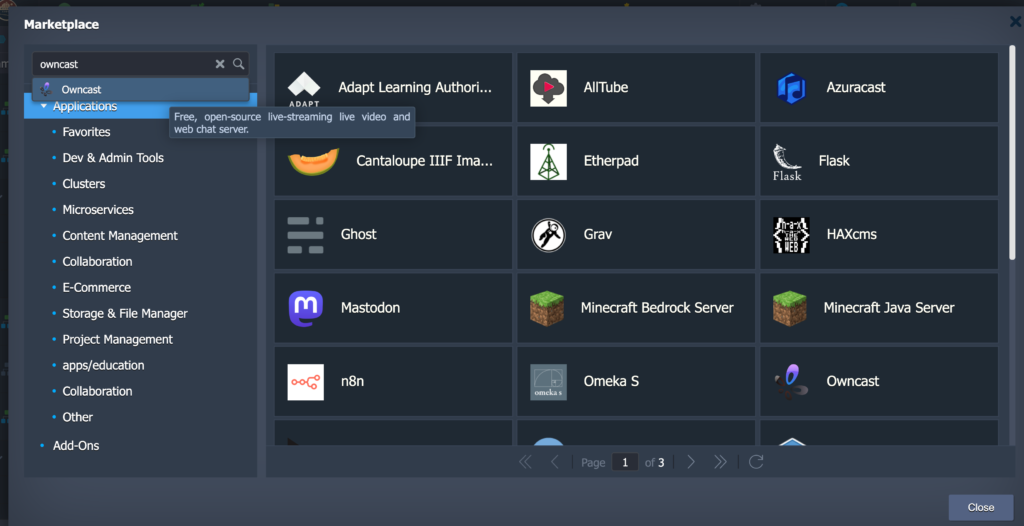Collapse the Applications tree section
1024x526 pixels.
click(x=44, y=106)
